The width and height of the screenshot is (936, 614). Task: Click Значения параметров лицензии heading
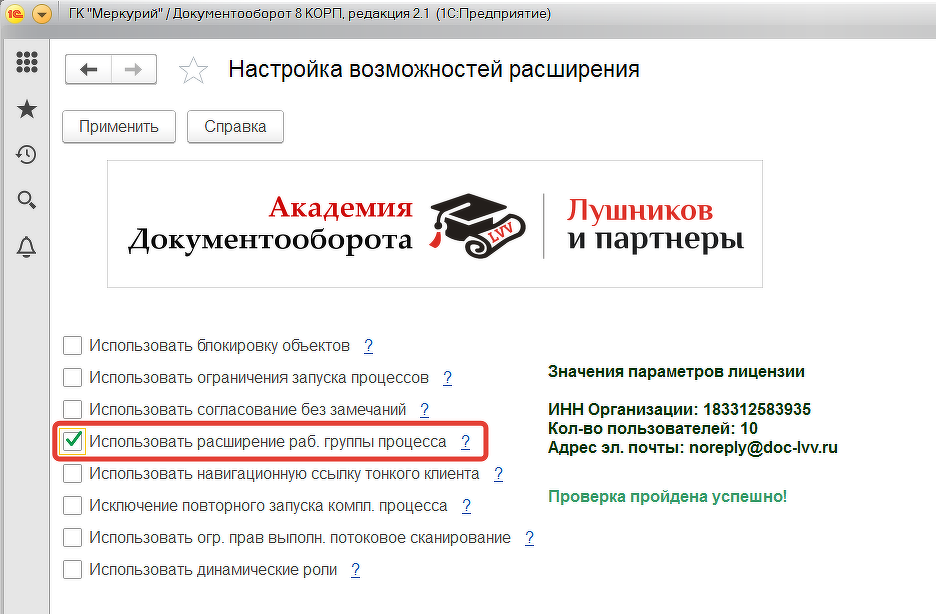[x=676, y=372]
